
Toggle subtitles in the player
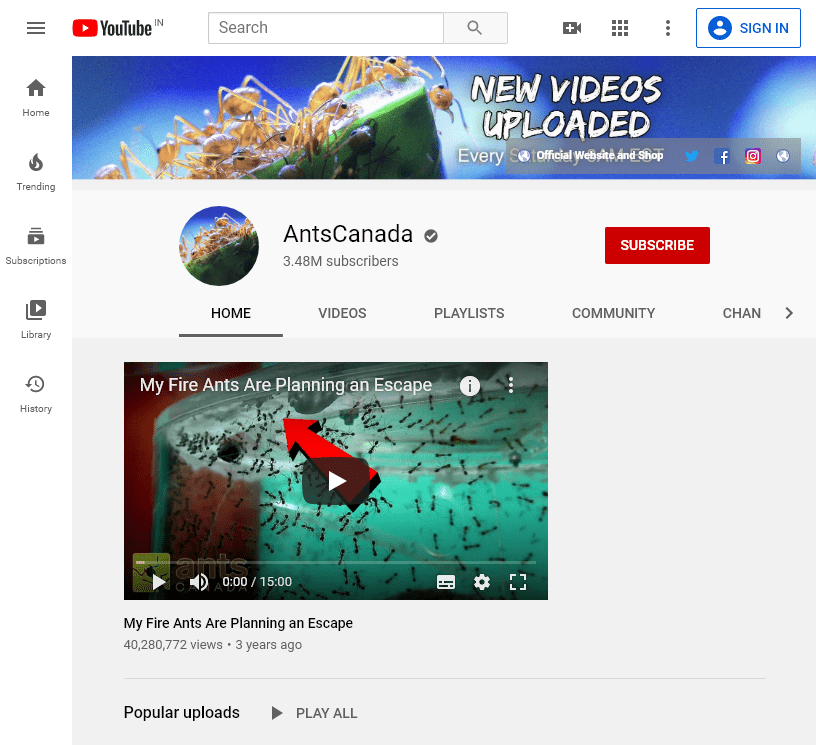(446, 582)
